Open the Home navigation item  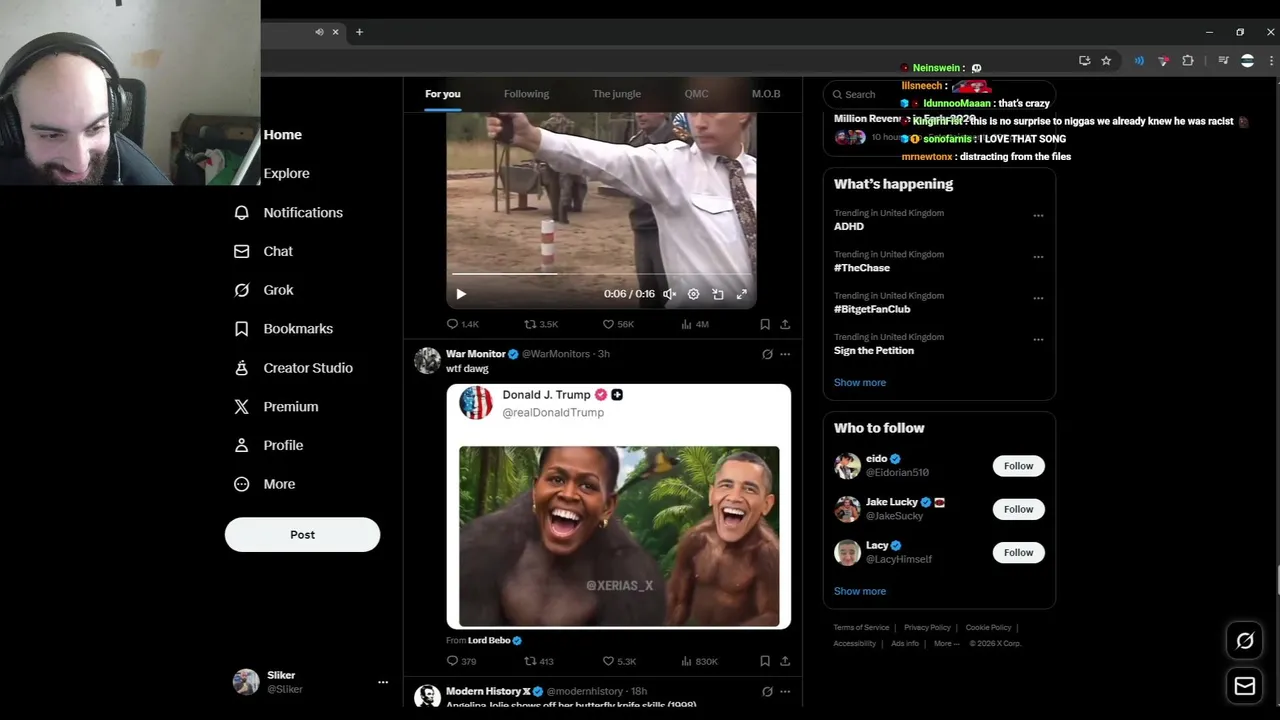coord(282,135)
